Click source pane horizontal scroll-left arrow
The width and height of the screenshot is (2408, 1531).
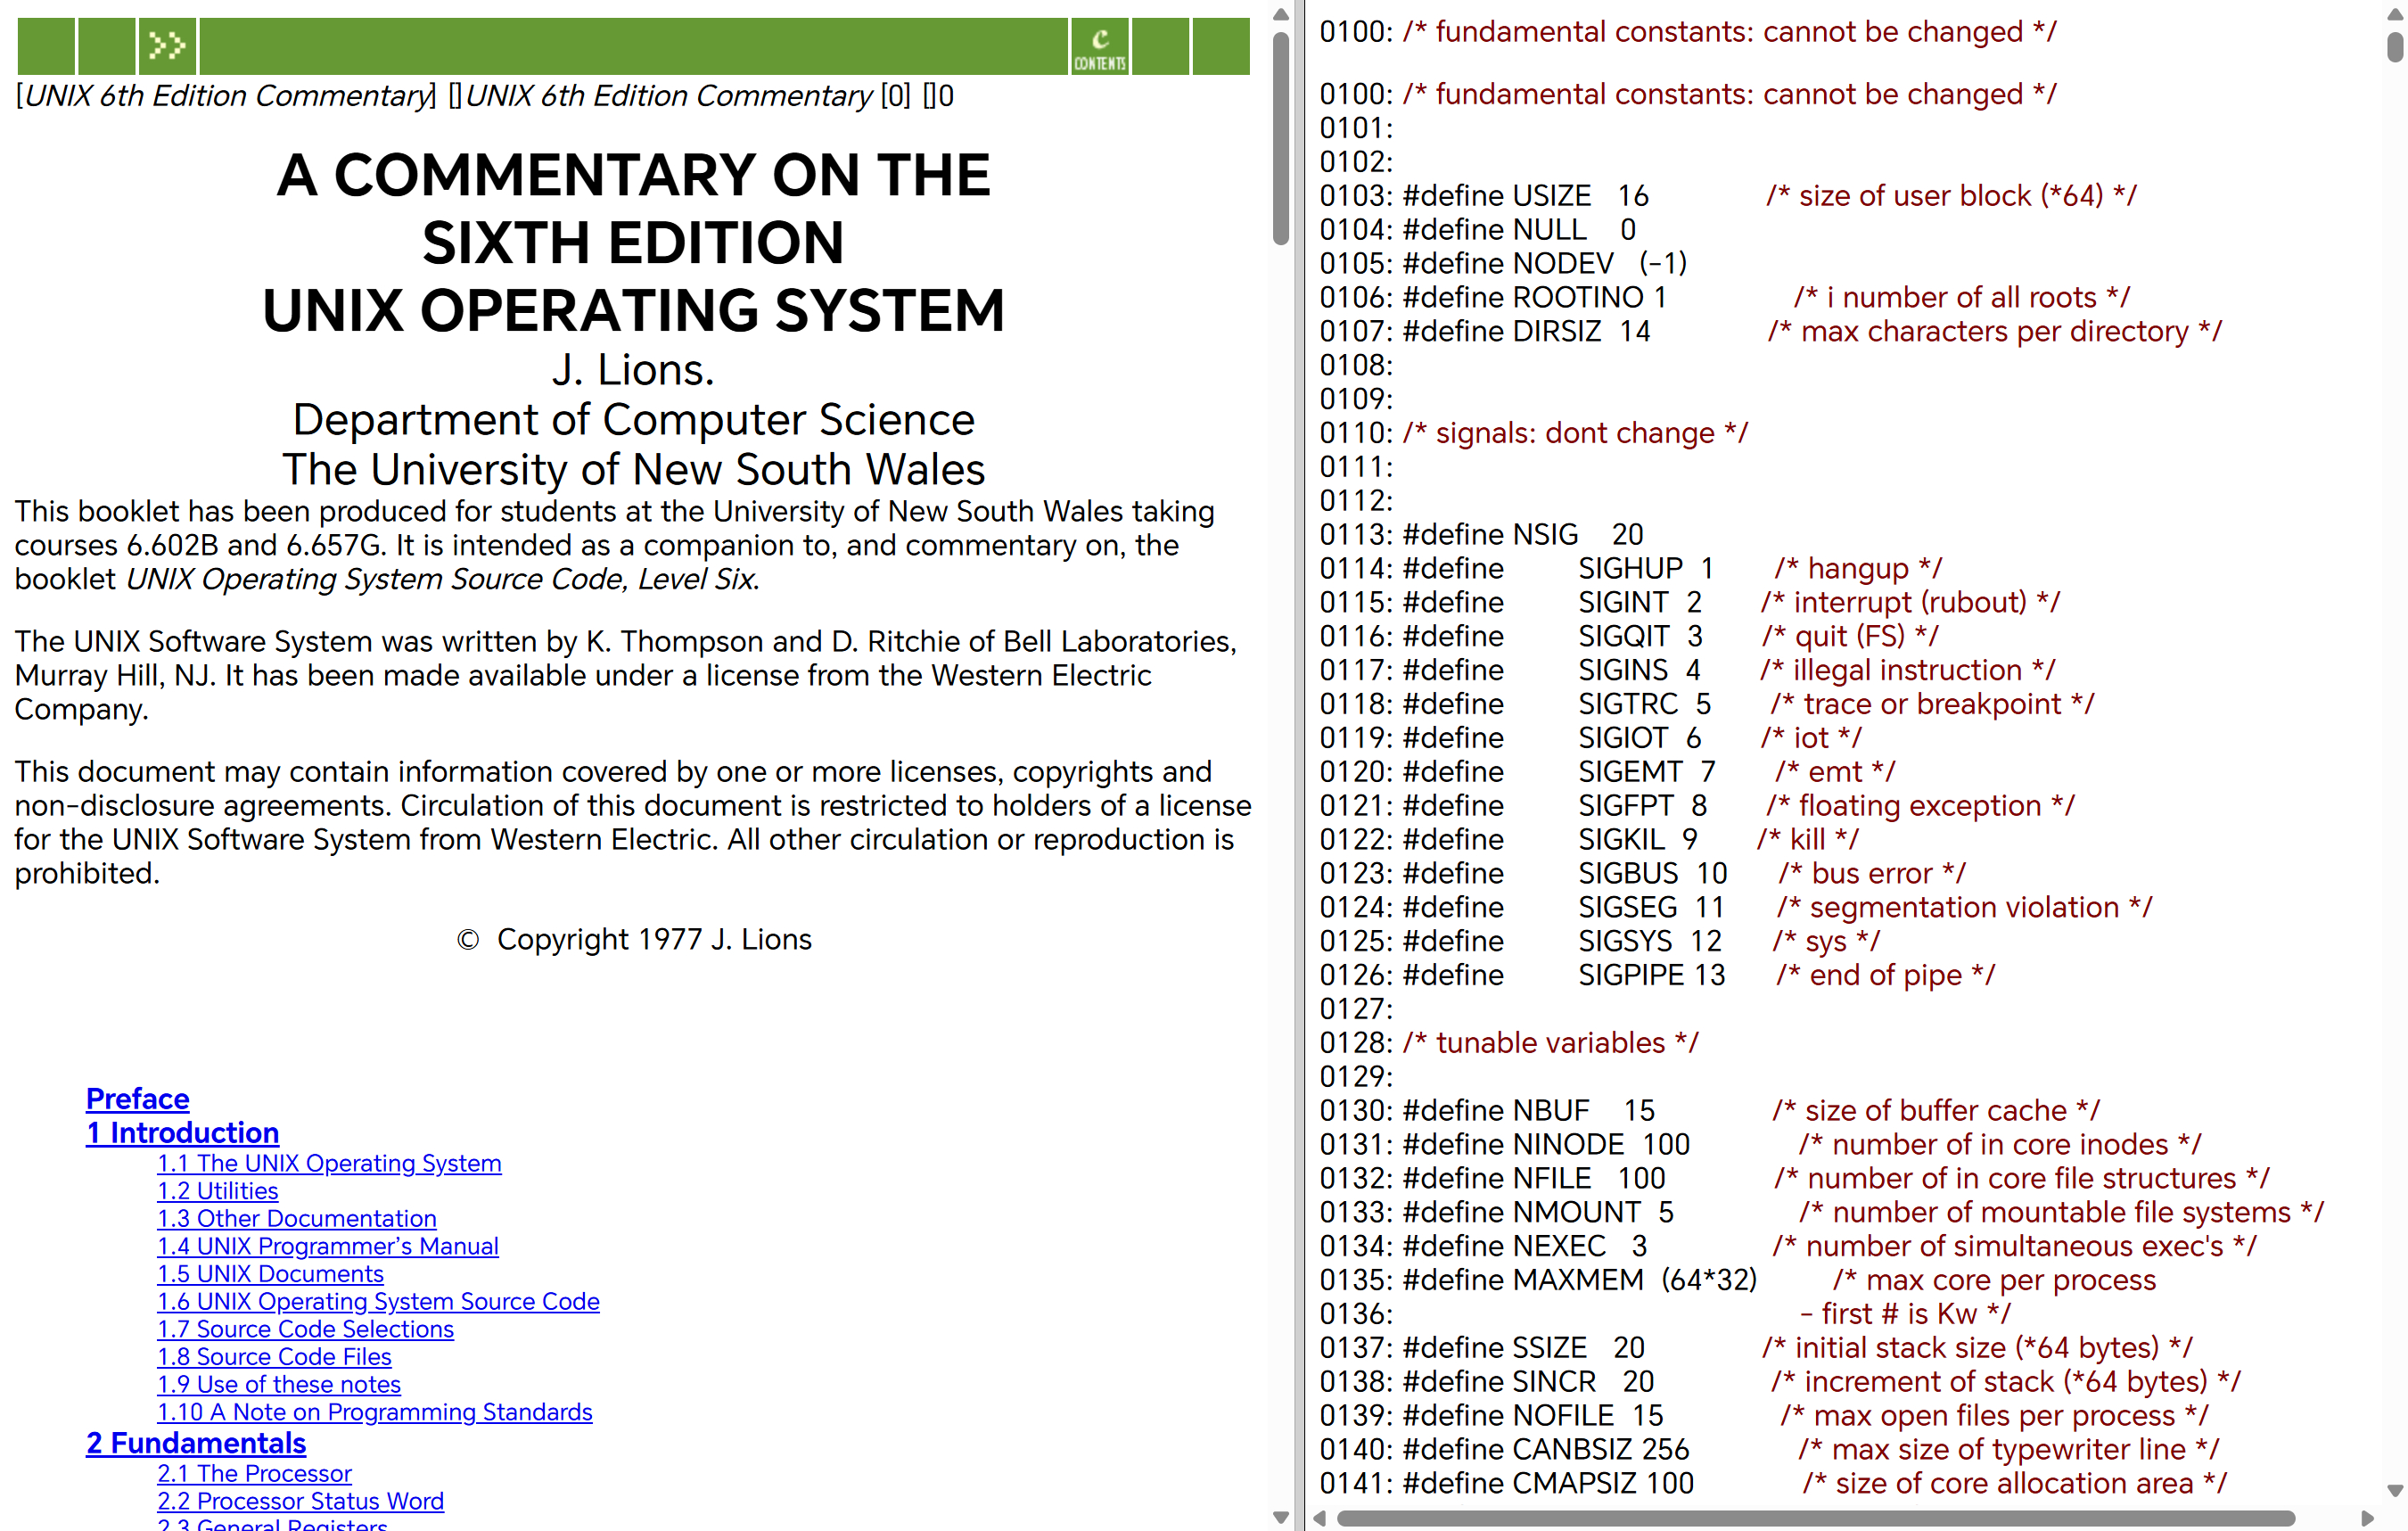[1319, 1518]
